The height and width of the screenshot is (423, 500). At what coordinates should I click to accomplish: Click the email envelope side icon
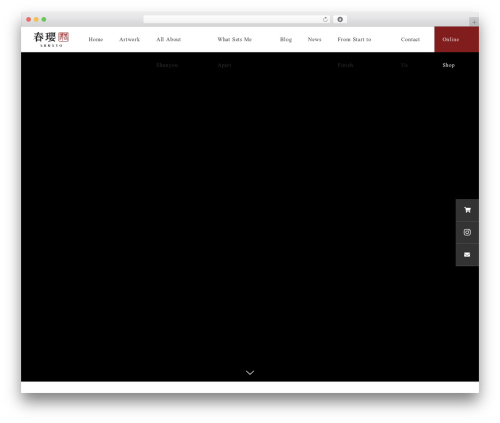467,255
